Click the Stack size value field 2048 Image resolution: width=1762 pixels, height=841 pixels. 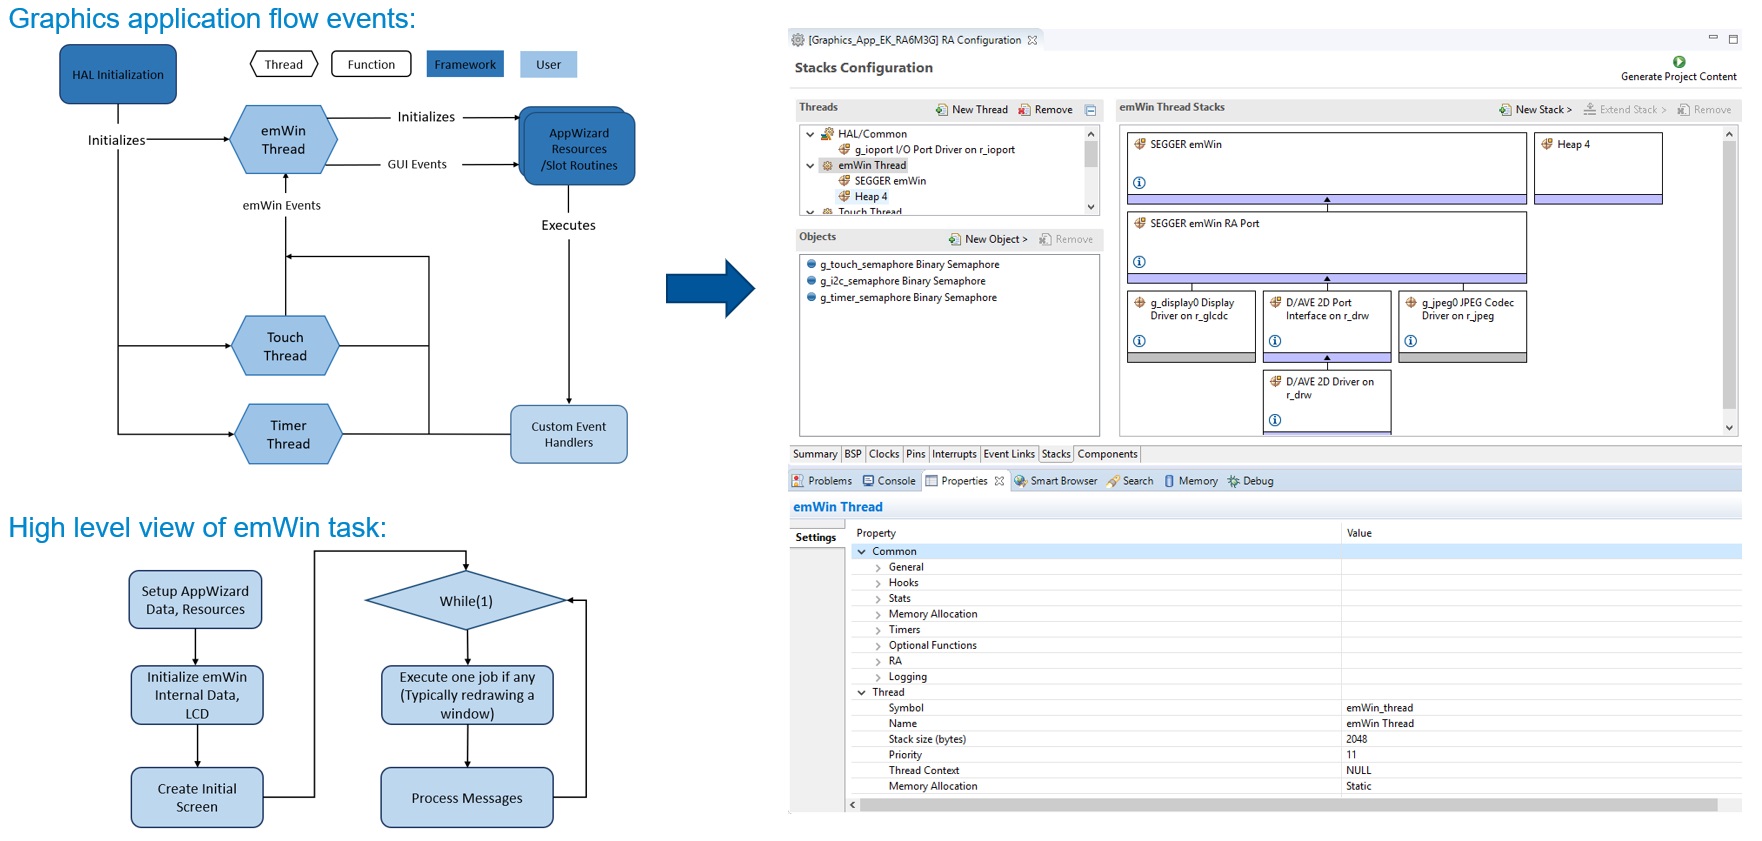(1357, 739)
